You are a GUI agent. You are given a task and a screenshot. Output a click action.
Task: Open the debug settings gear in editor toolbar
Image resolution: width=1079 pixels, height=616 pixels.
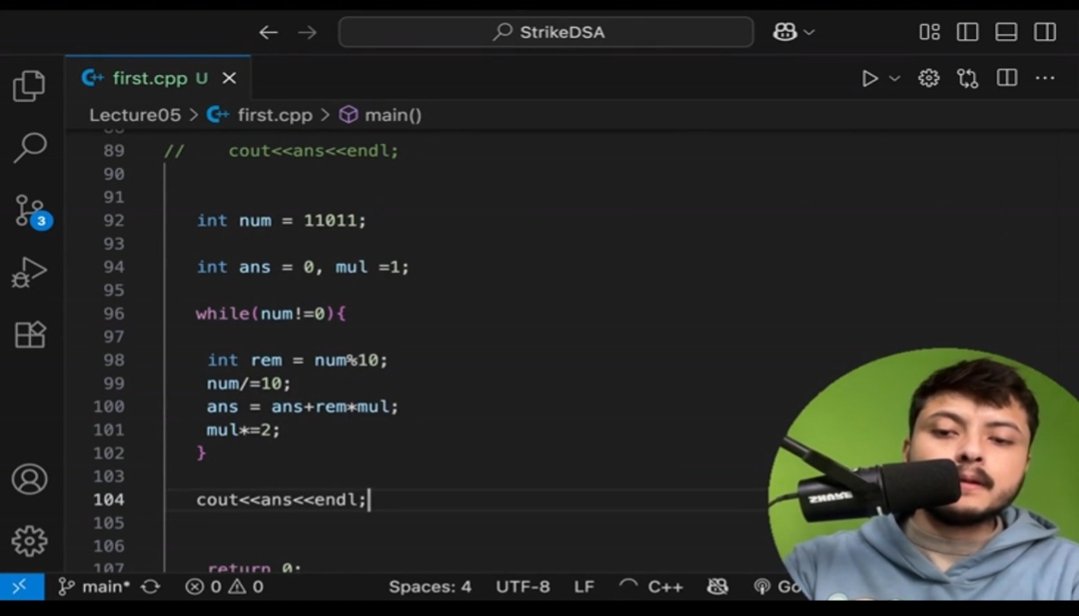tap(928, 78)
